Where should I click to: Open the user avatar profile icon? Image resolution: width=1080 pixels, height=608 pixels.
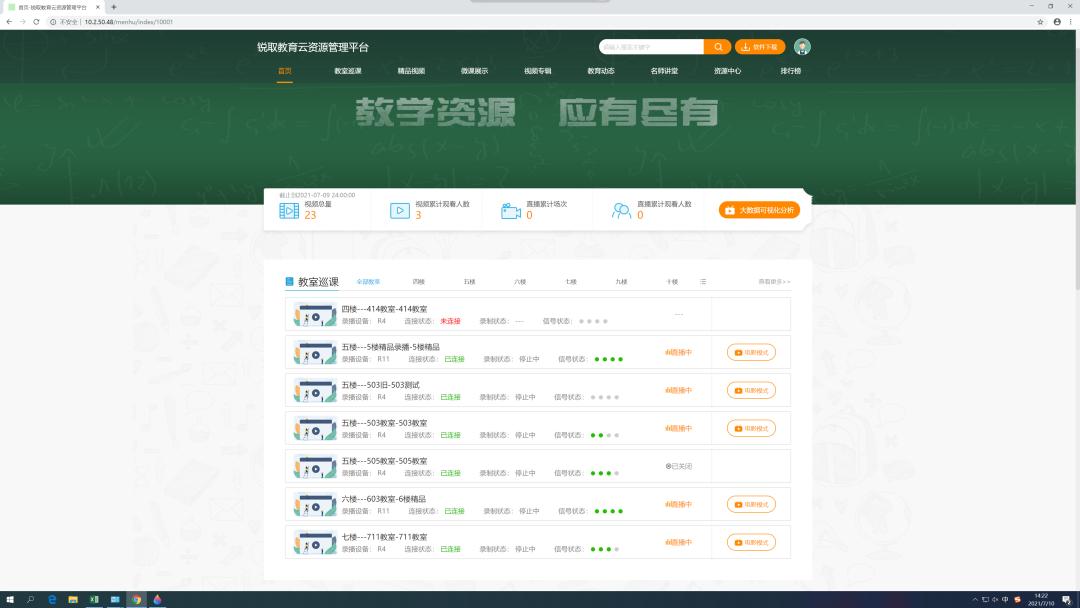[x=802, y=47]
